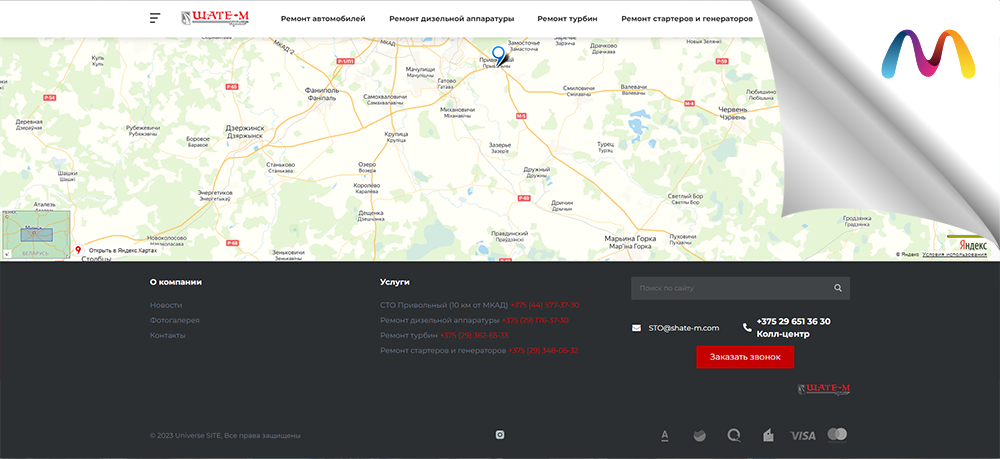The image size is (1000, 459).
Task: Click the Ремонт турбин footer service text
Action: 409,335
